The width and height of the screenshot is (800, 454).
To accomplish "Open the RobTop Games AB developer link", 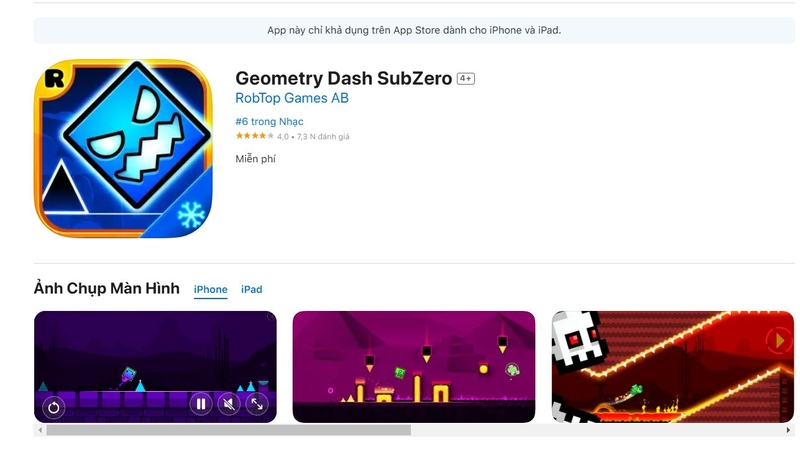I will click(x=292, y=98).
